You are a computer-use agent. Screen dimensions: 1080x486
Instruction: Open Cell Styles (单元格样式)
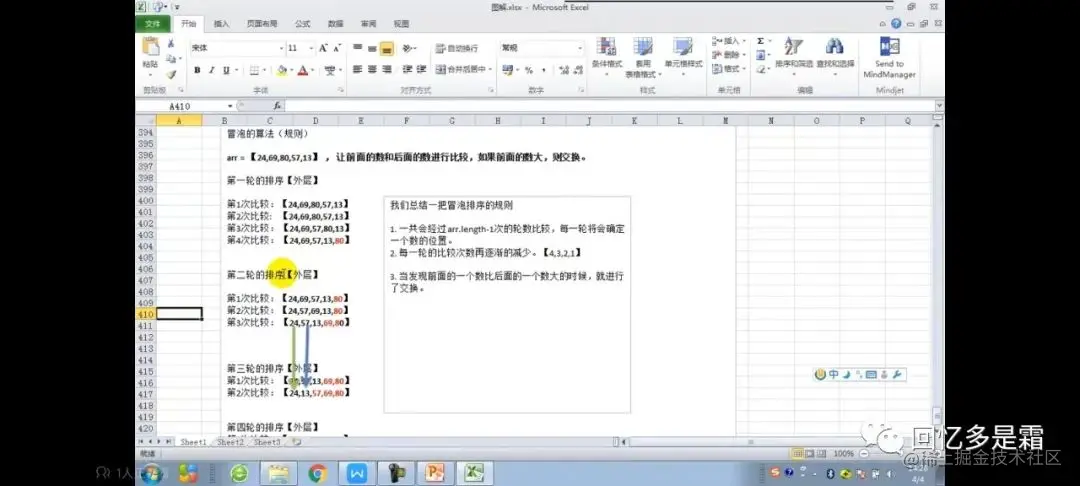click(x=683, y=56)
